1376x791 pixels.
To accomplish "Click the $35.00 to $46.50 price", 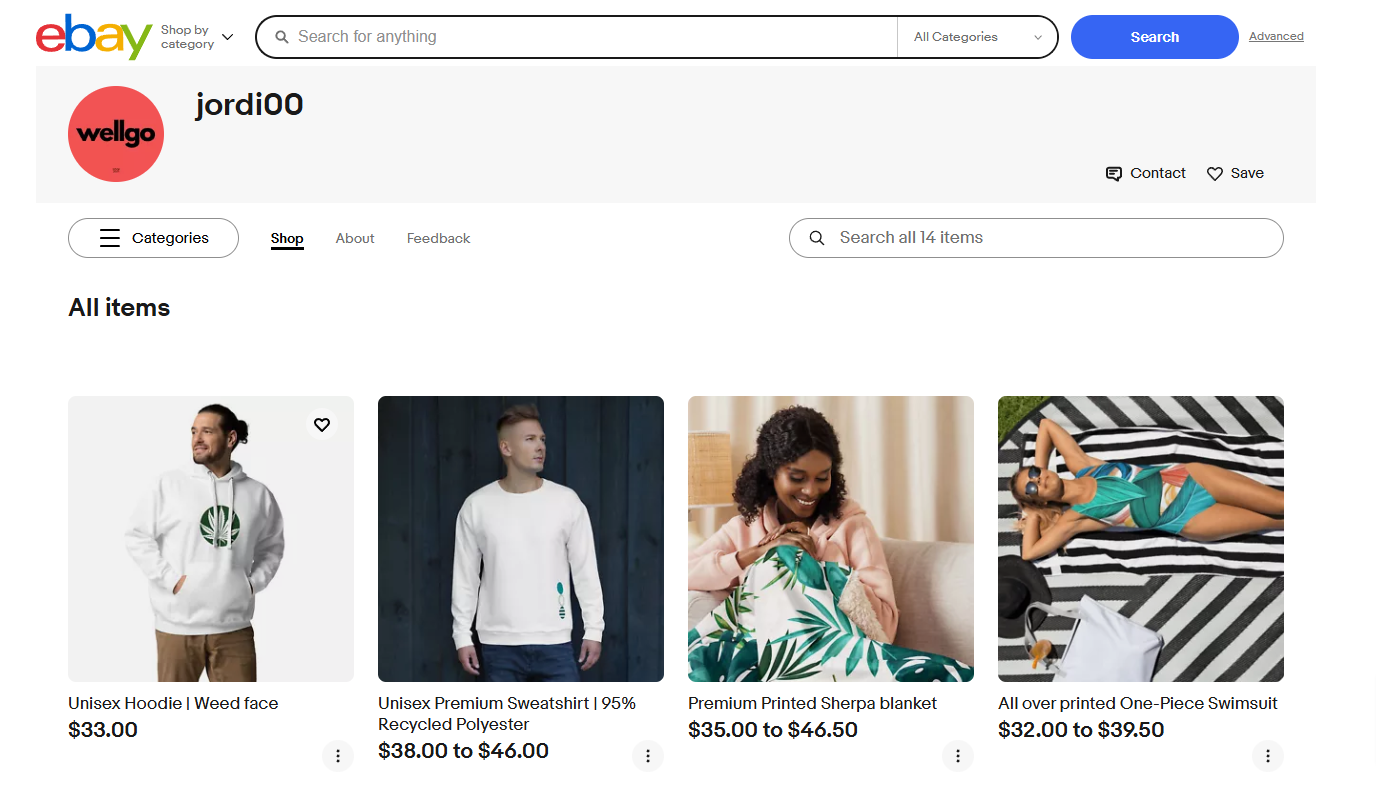I will click(x=773, y=730).
